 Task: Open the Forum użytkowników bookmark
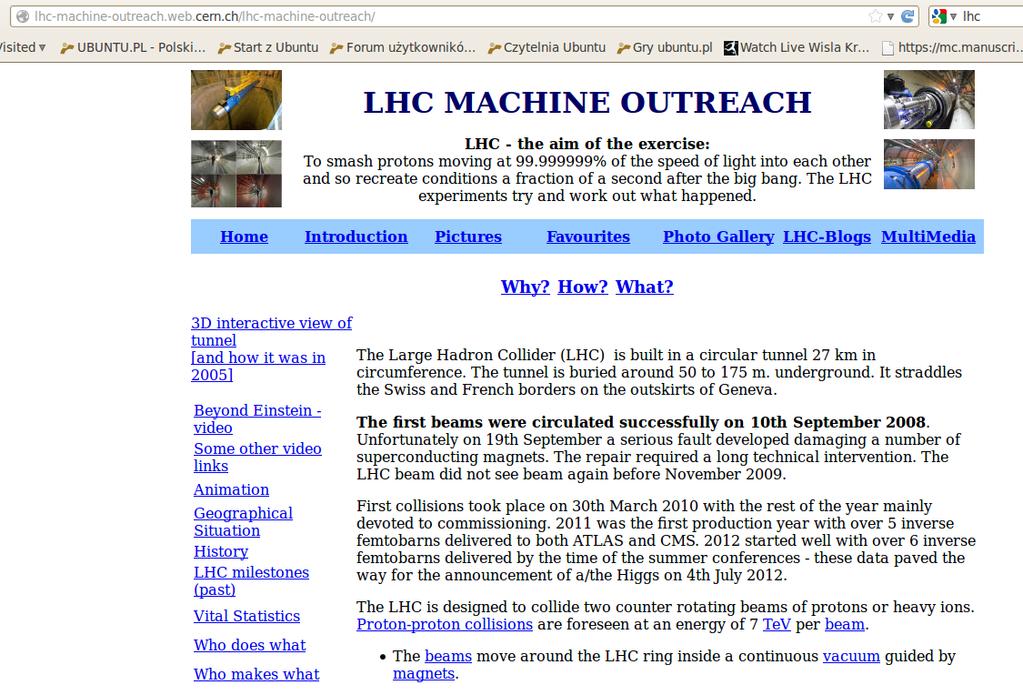coord(403,47)
